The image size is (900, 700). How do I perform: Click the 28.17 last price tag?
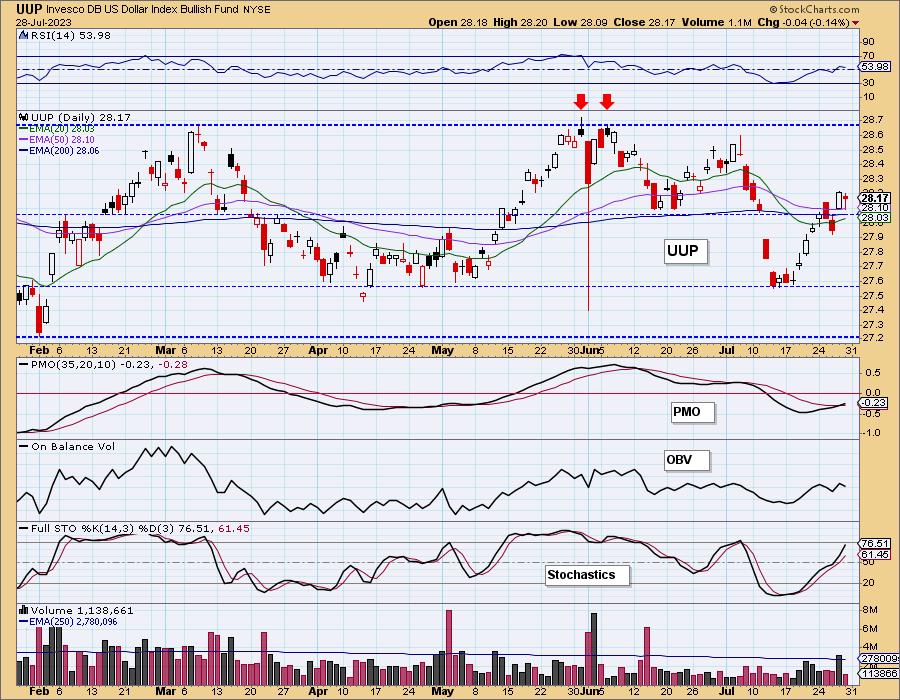tap(876, 198)
